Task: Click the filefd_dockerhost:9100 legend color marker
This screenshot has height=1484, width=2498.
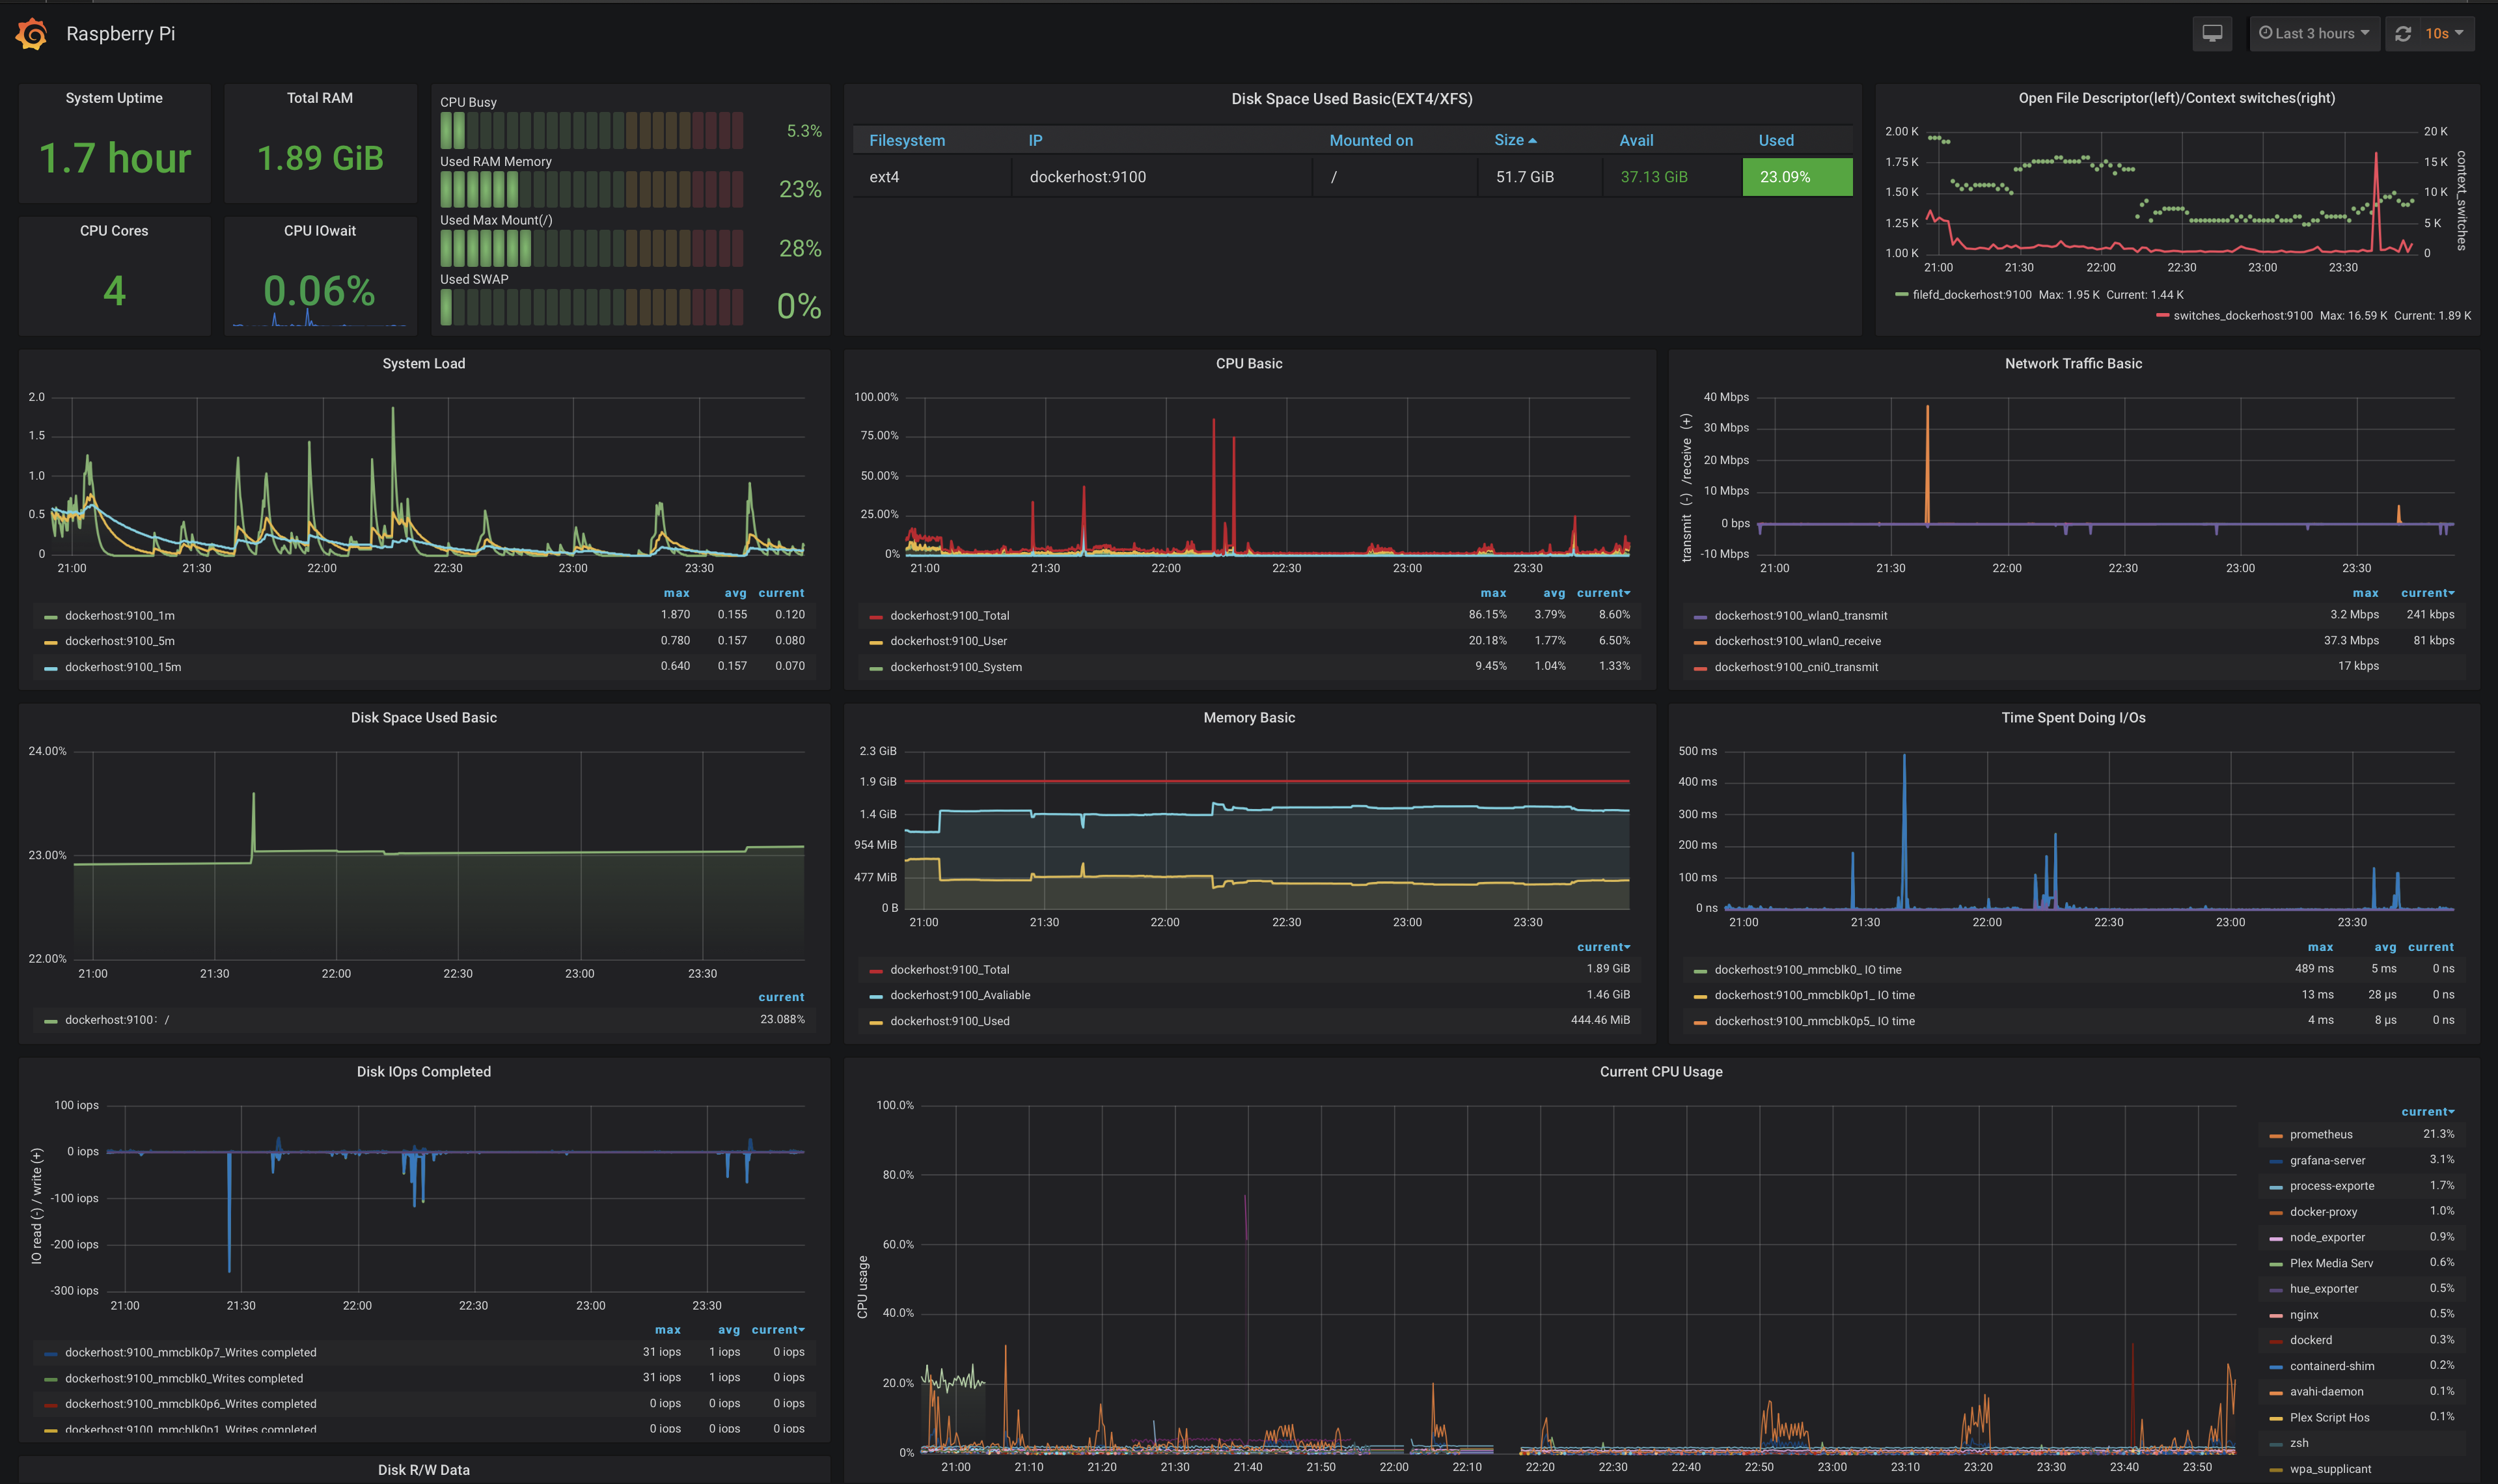Action: (x=1901, y=295)
